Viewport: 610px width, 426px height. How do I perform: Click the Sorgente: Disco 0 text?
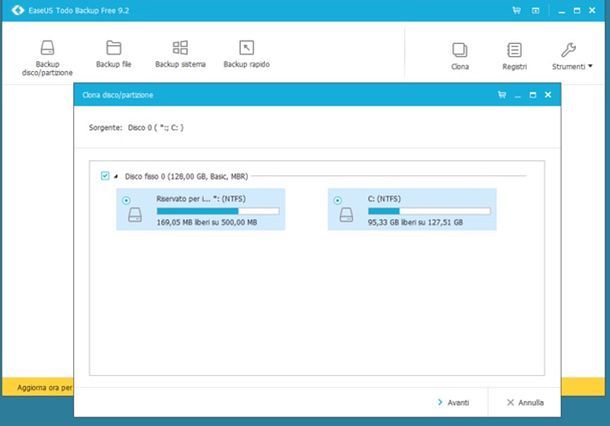[136, 128]
